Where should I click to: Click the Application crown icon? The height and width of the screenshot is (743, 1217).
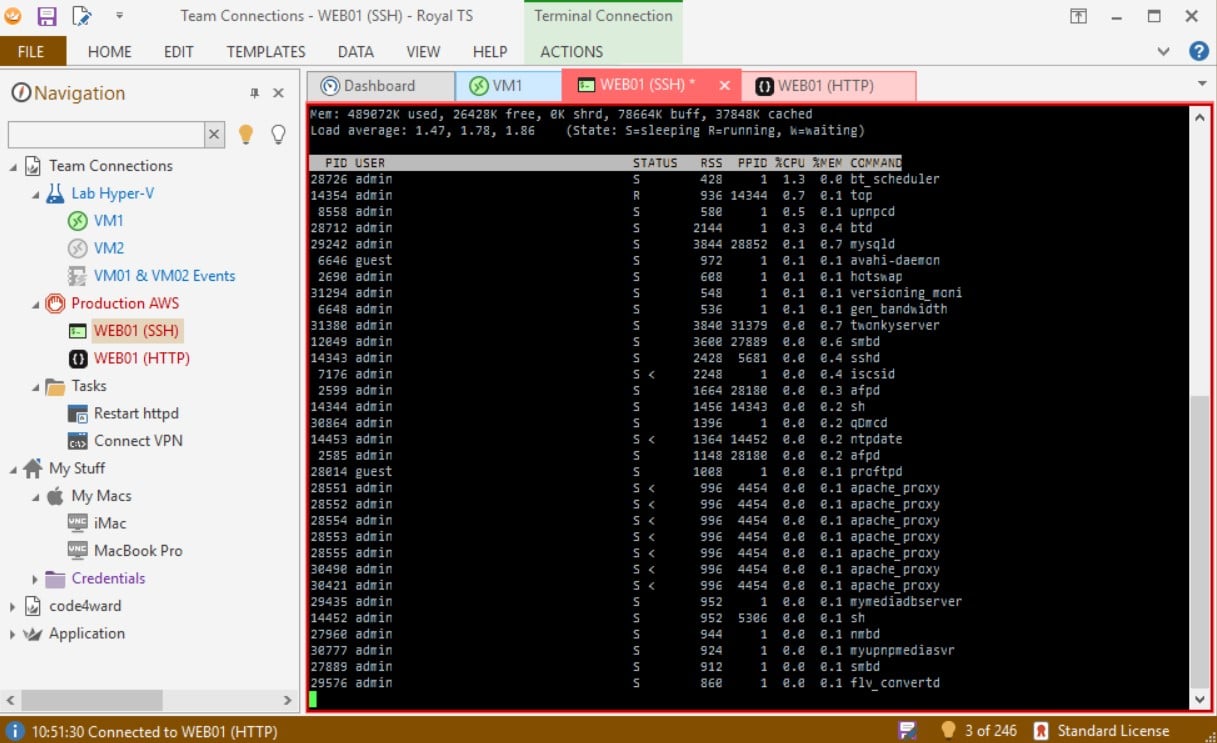tap(33, 634)
